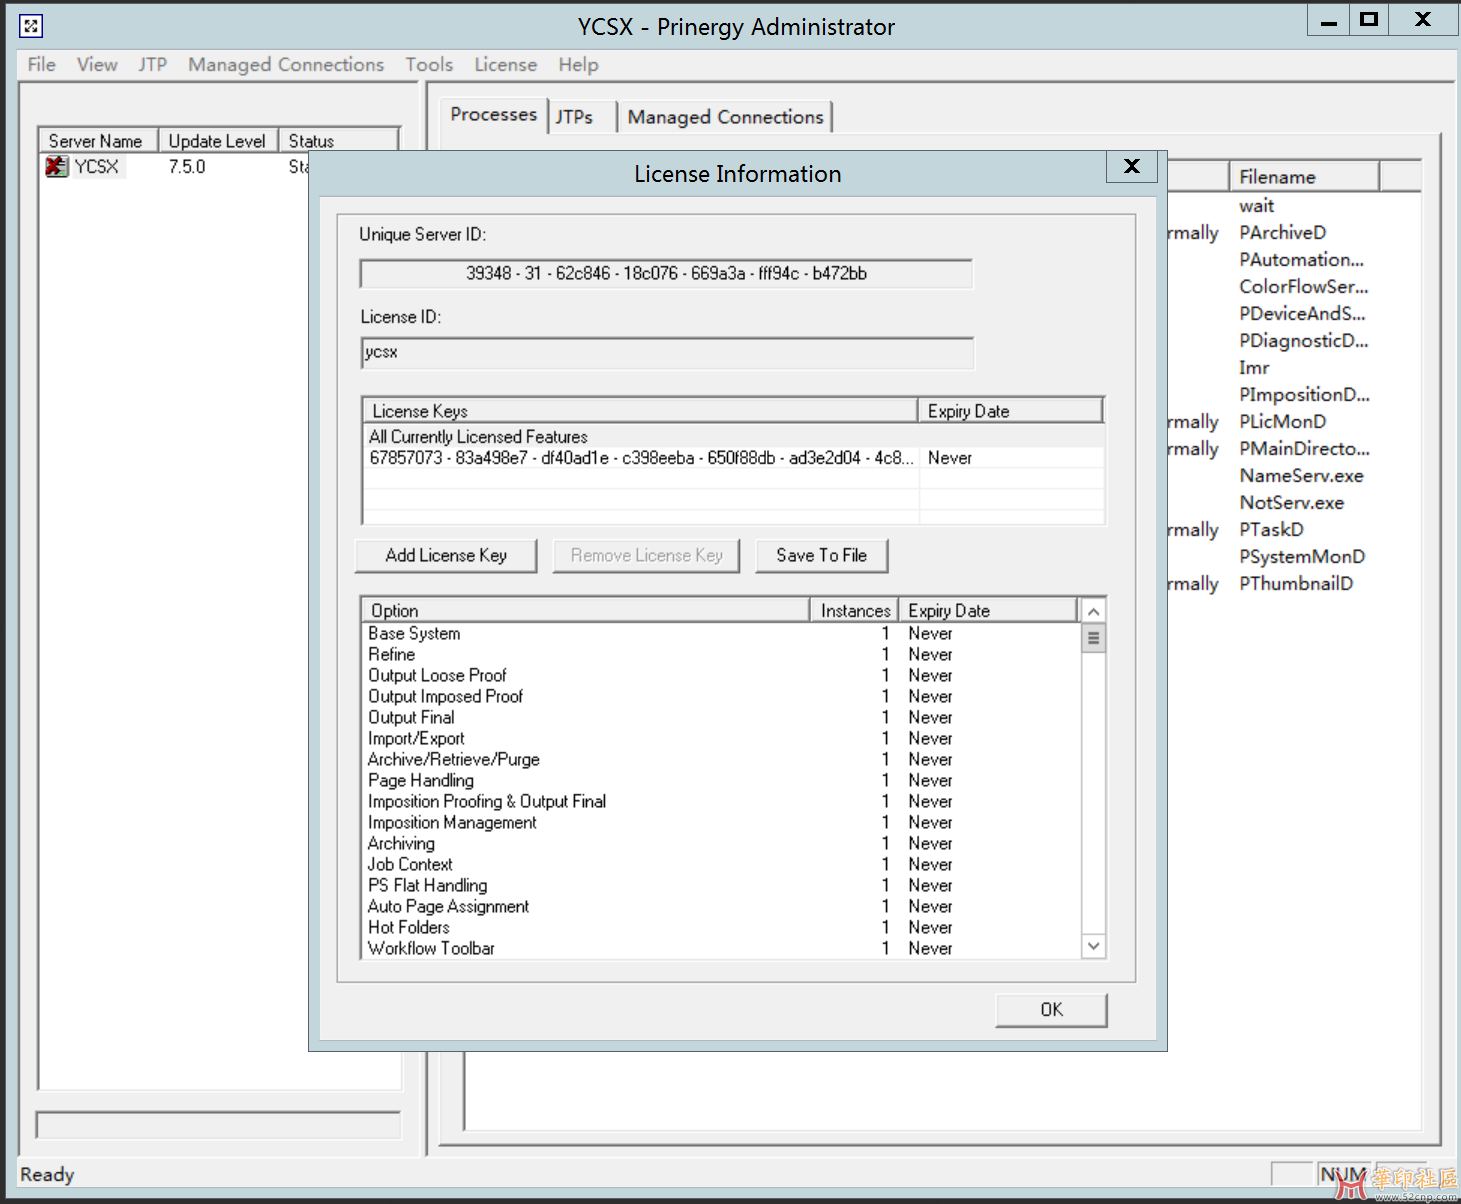The width and height of the screenshot is (1461, 1204).
Task: Select PSystemMonD in the Filename list
Action: click(1302, 556)
